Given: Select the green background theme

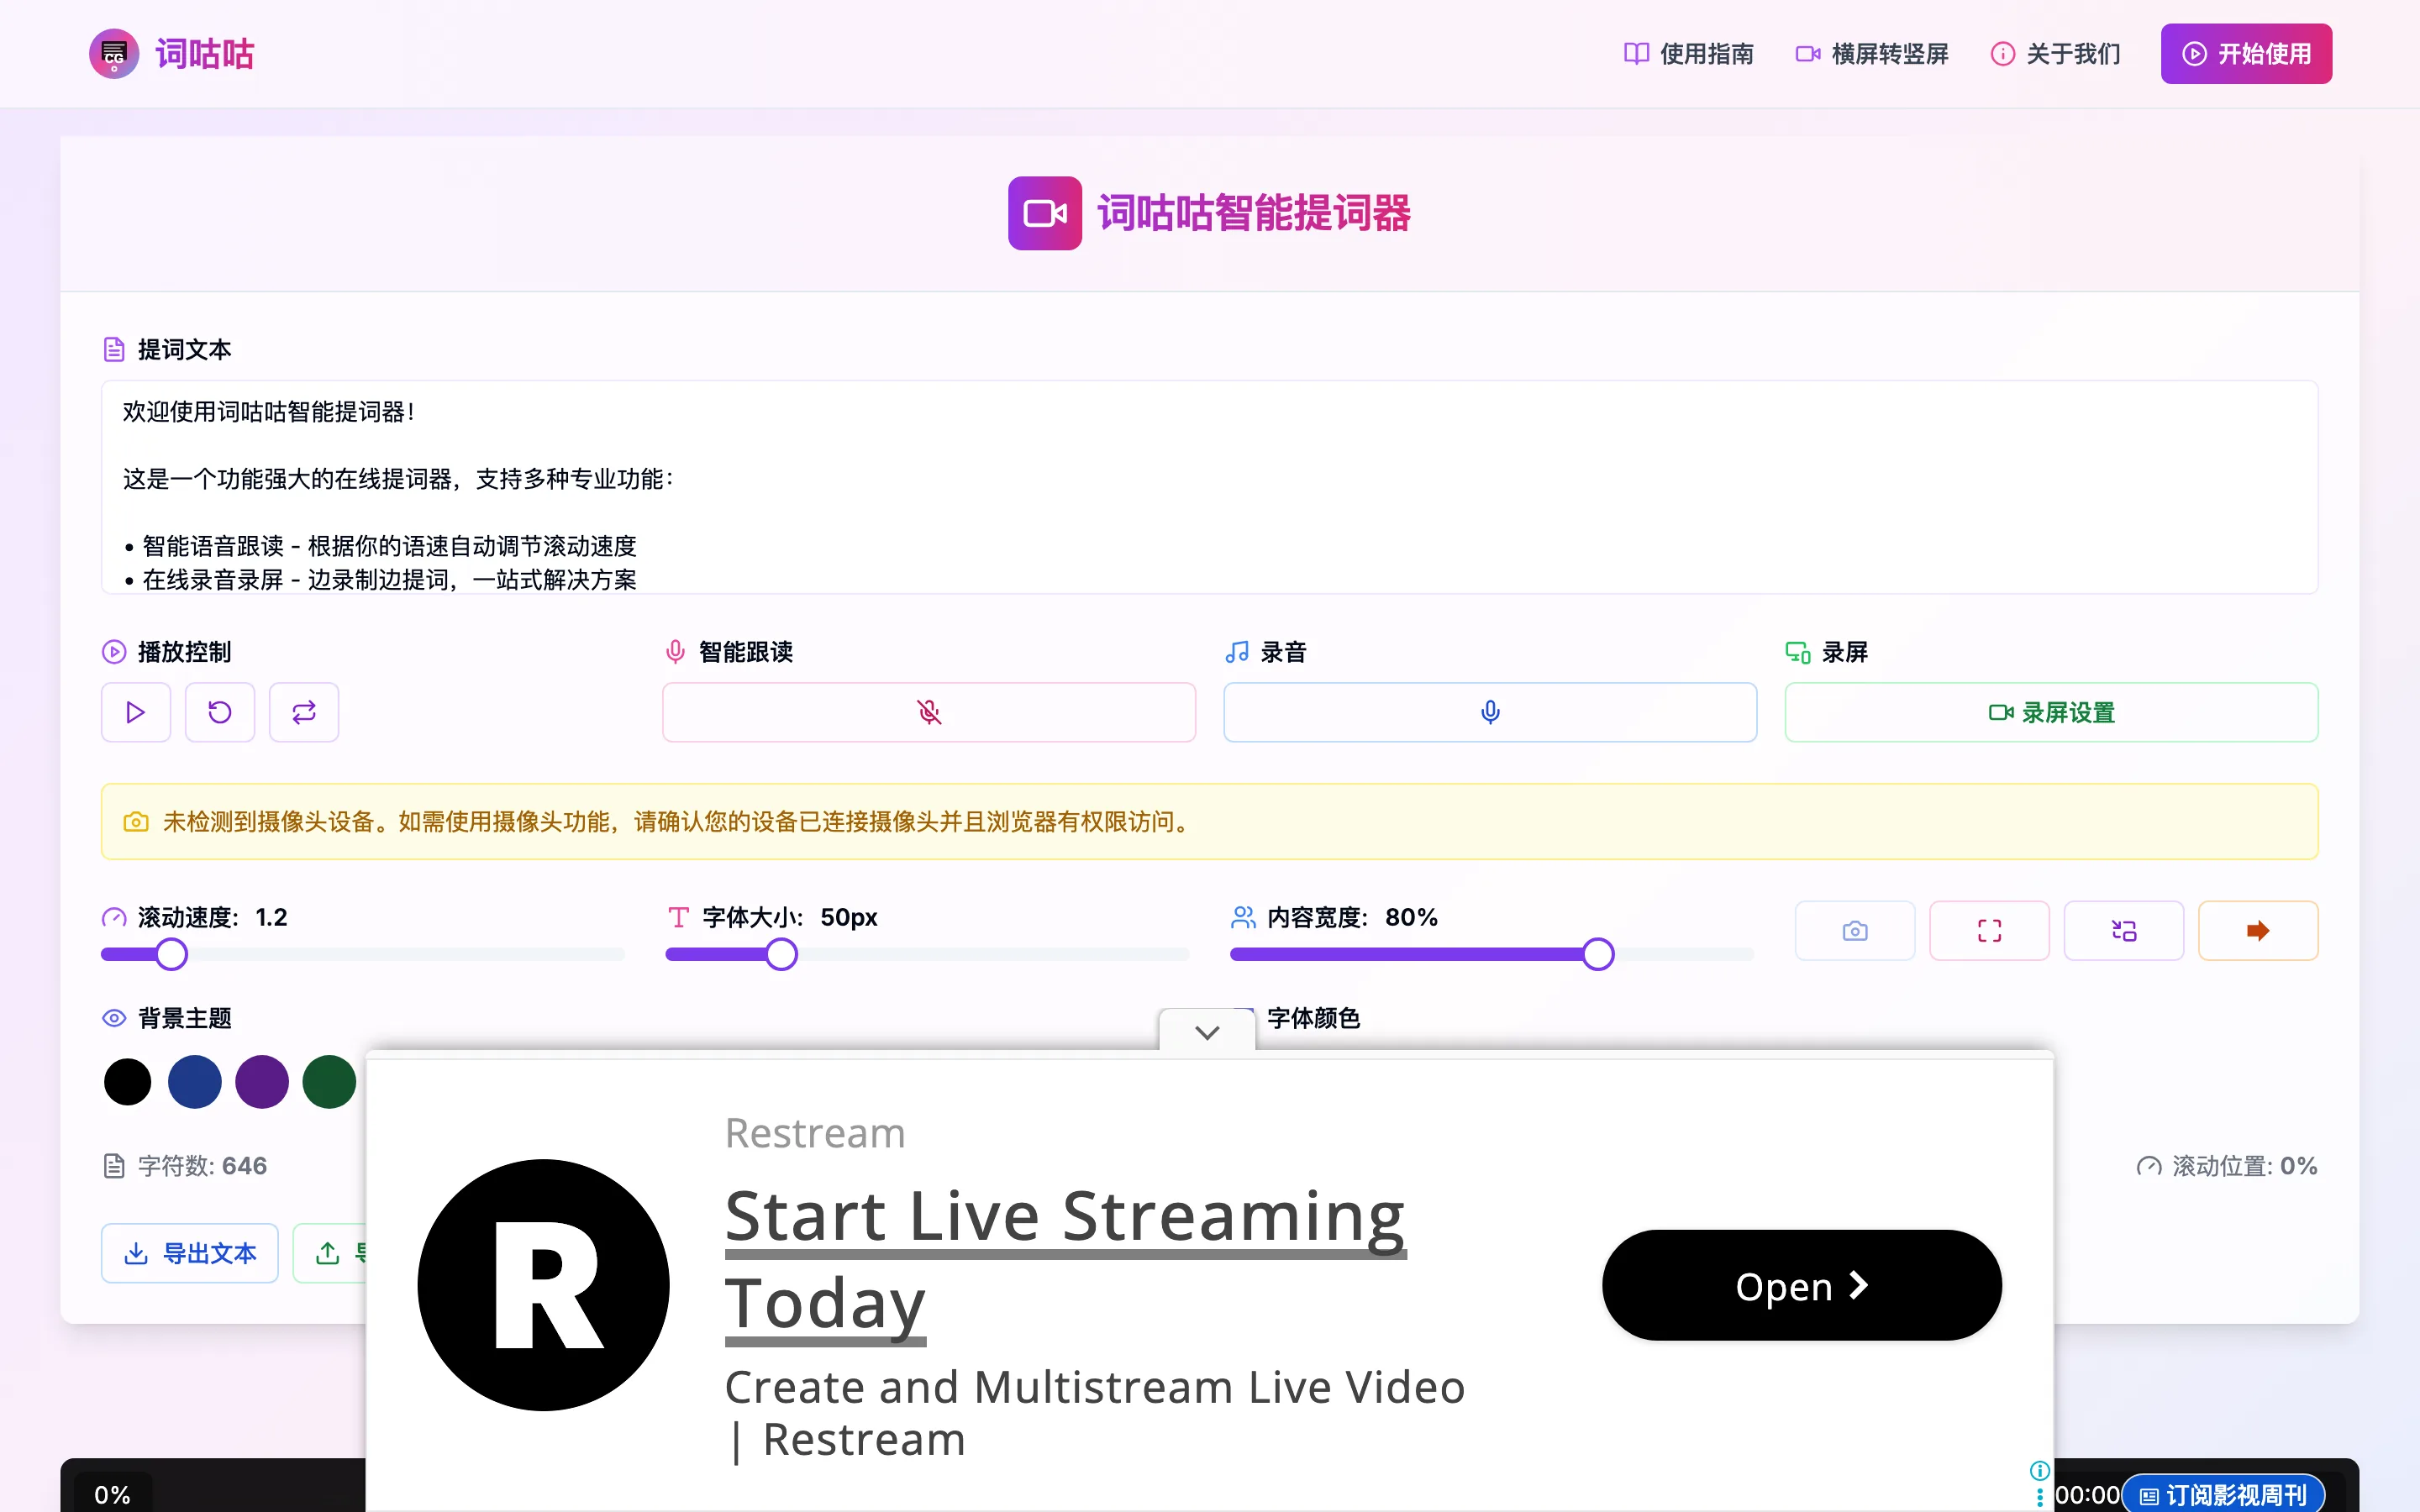Looking at the screenshot, I should [329, 1082].
